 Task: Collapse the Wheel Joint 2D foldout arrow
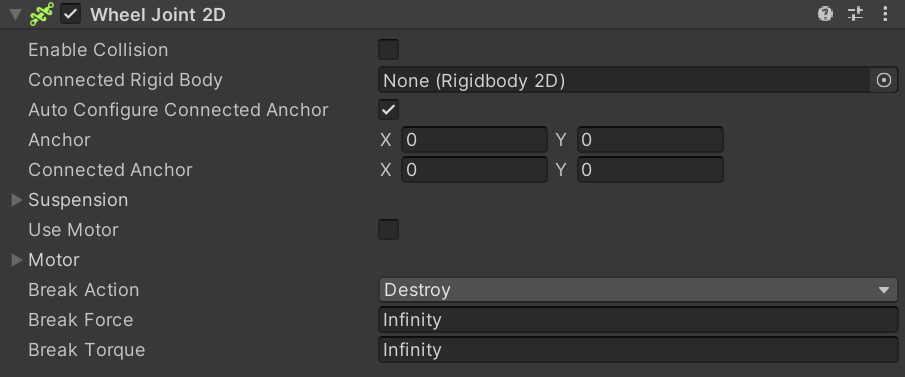click(16, 14)
